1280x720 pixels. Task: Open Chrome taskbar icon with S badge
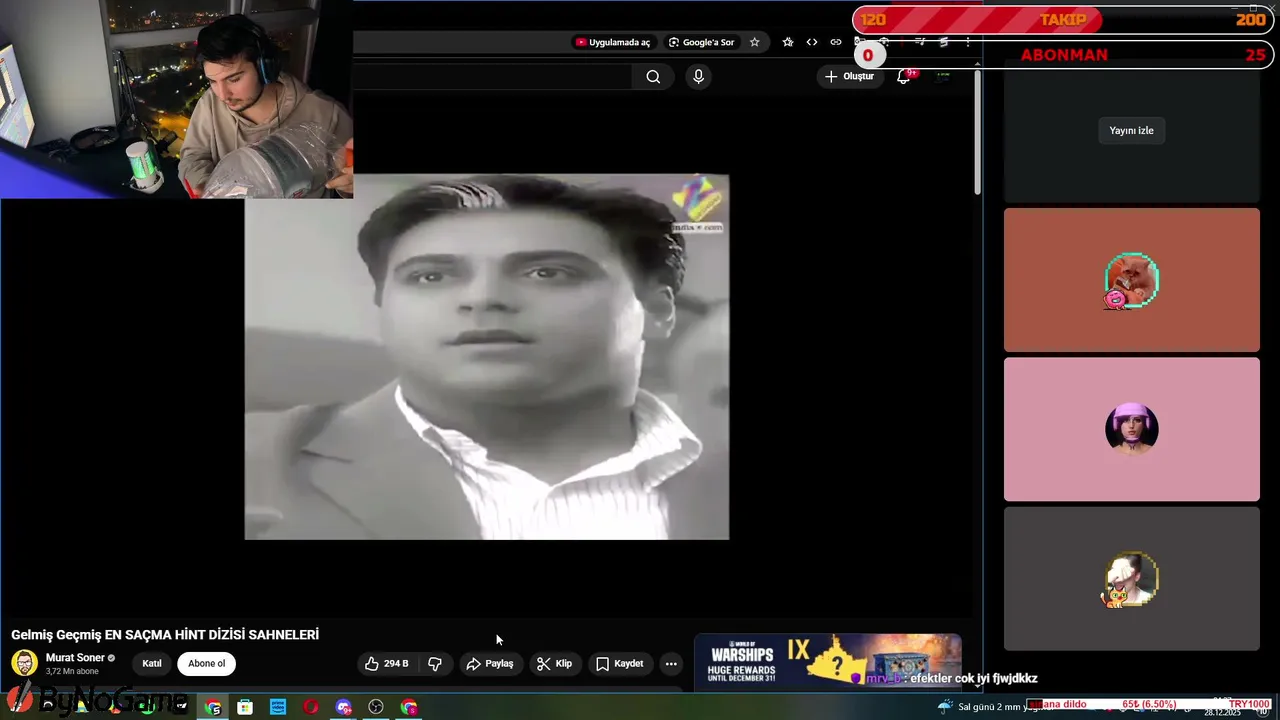point(213,707)
